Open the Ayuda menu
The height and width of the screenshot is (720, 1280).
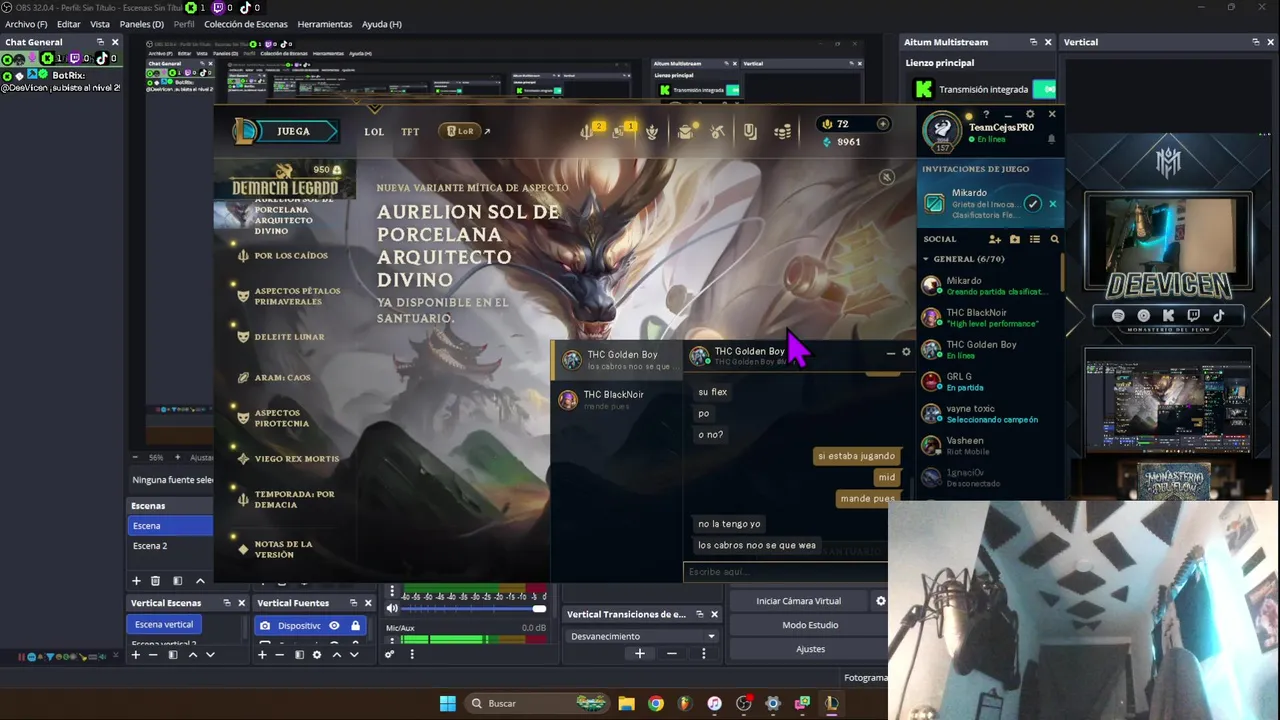tap(381, 24)
